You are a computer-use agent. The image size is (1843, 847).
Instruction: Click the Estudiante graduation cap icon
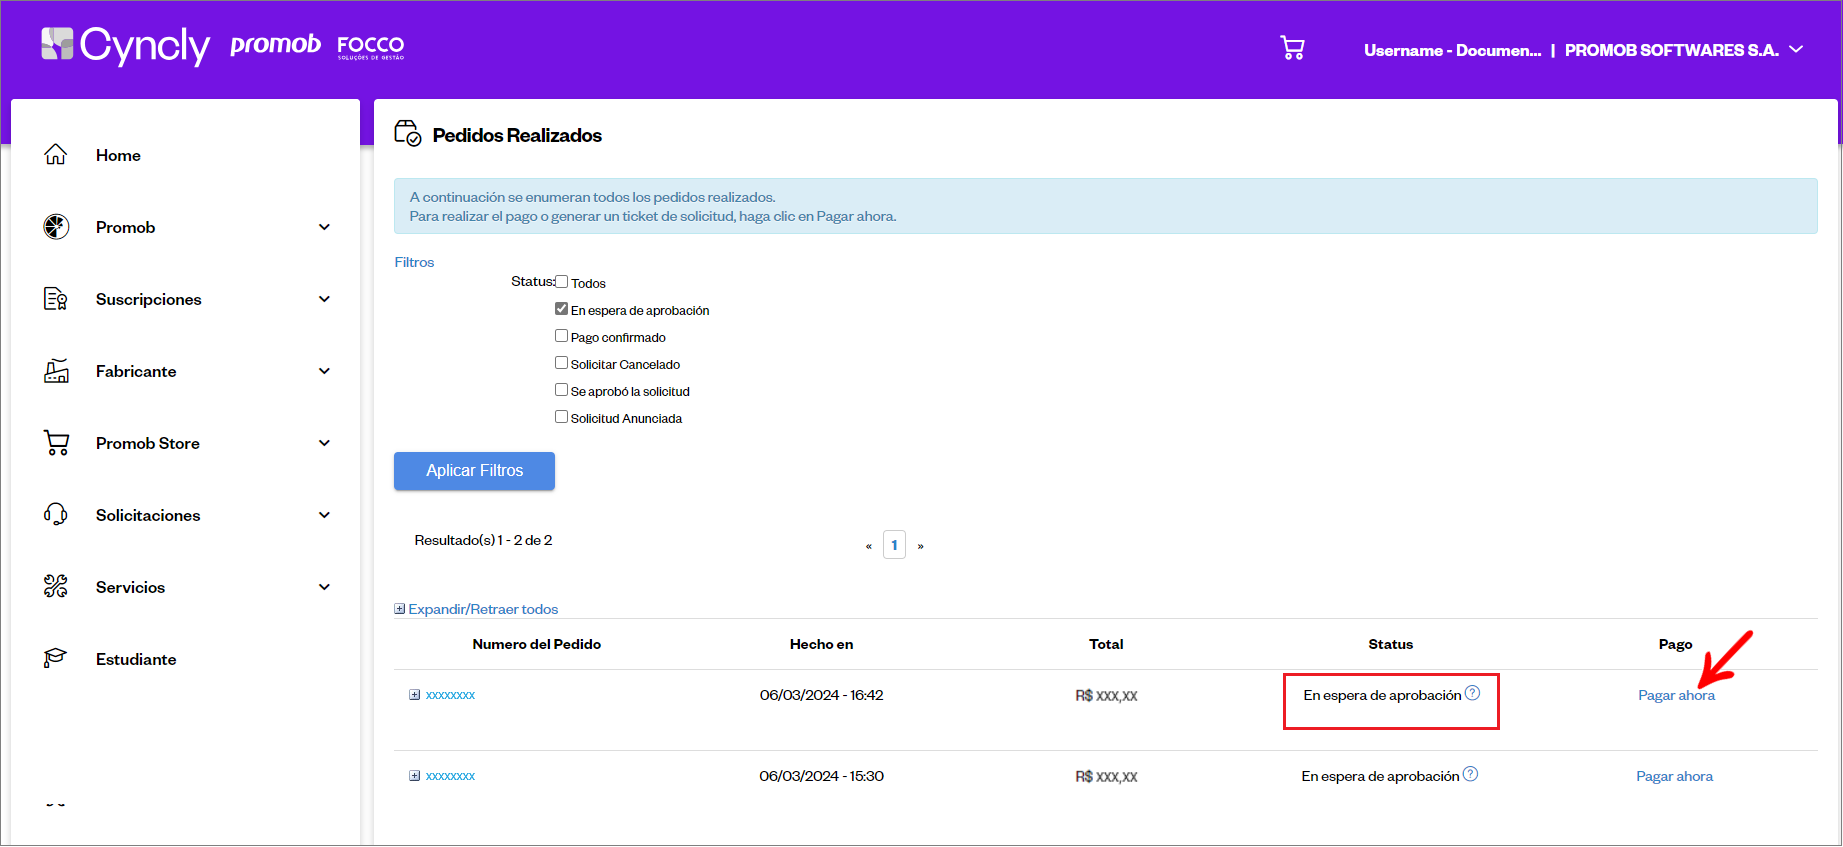tap(56, 658)
